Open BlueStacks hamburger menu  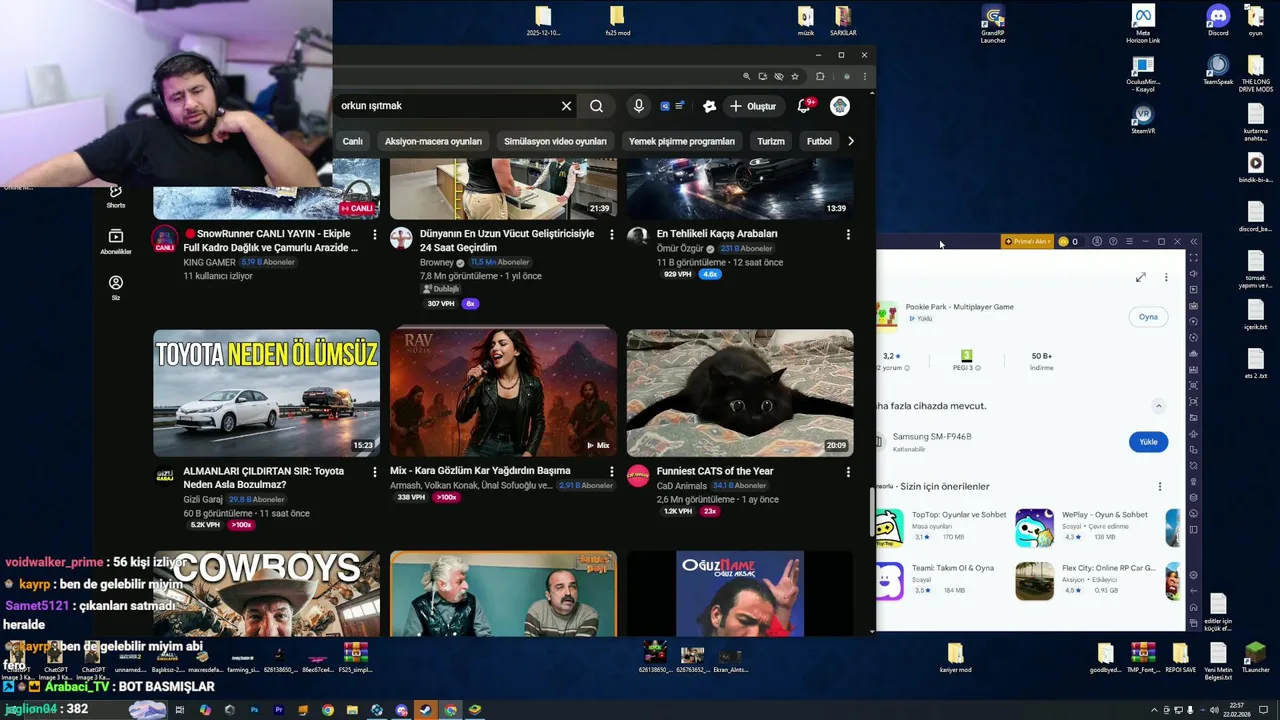[x=1129, y=241]
